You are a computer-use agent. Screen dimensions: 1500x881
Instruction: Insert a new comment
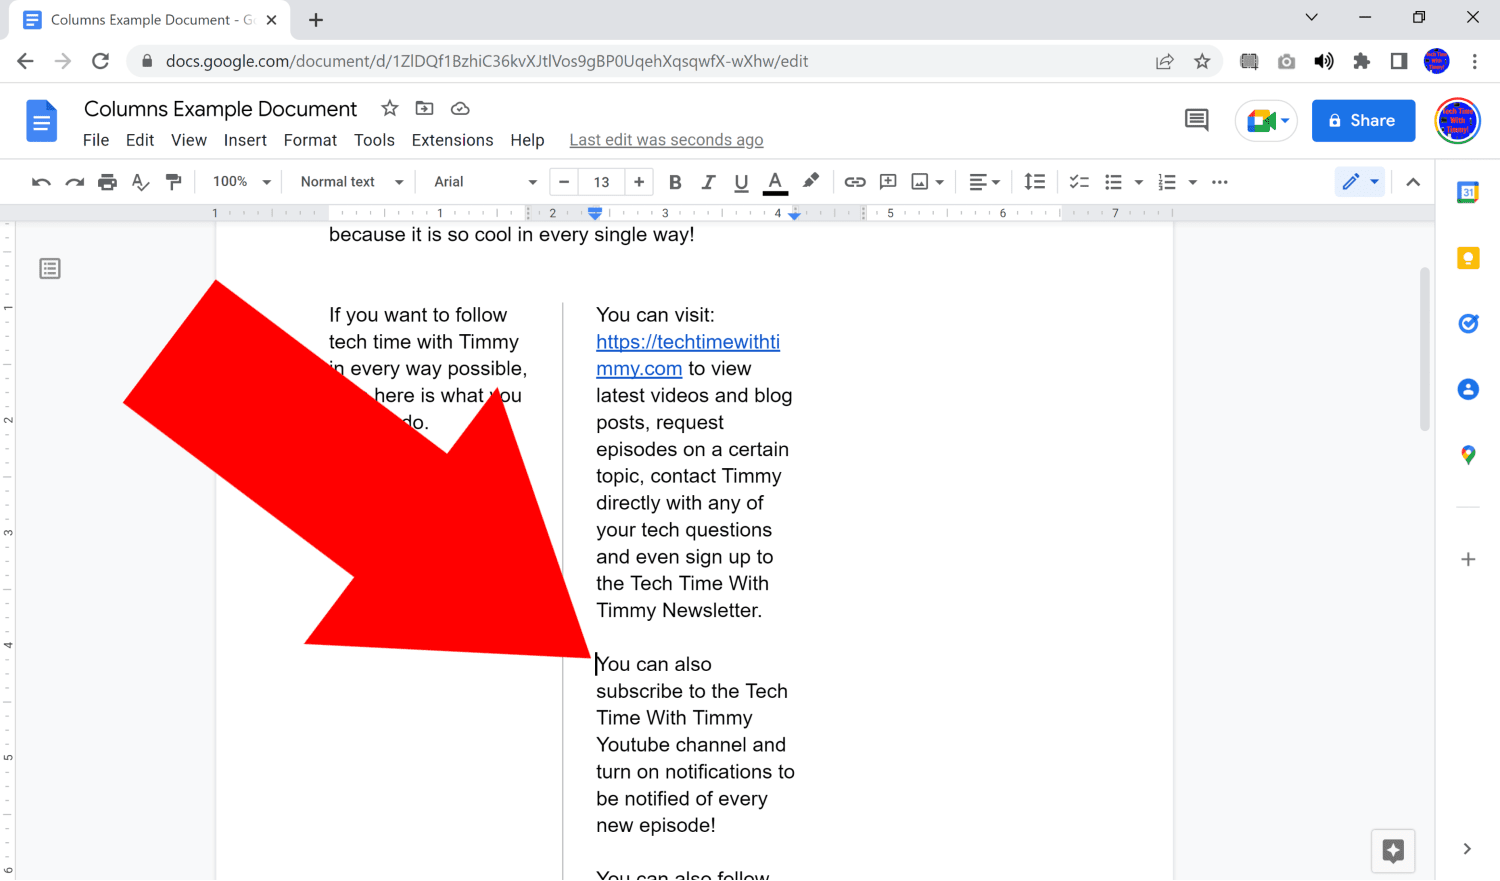click(887, 181)
